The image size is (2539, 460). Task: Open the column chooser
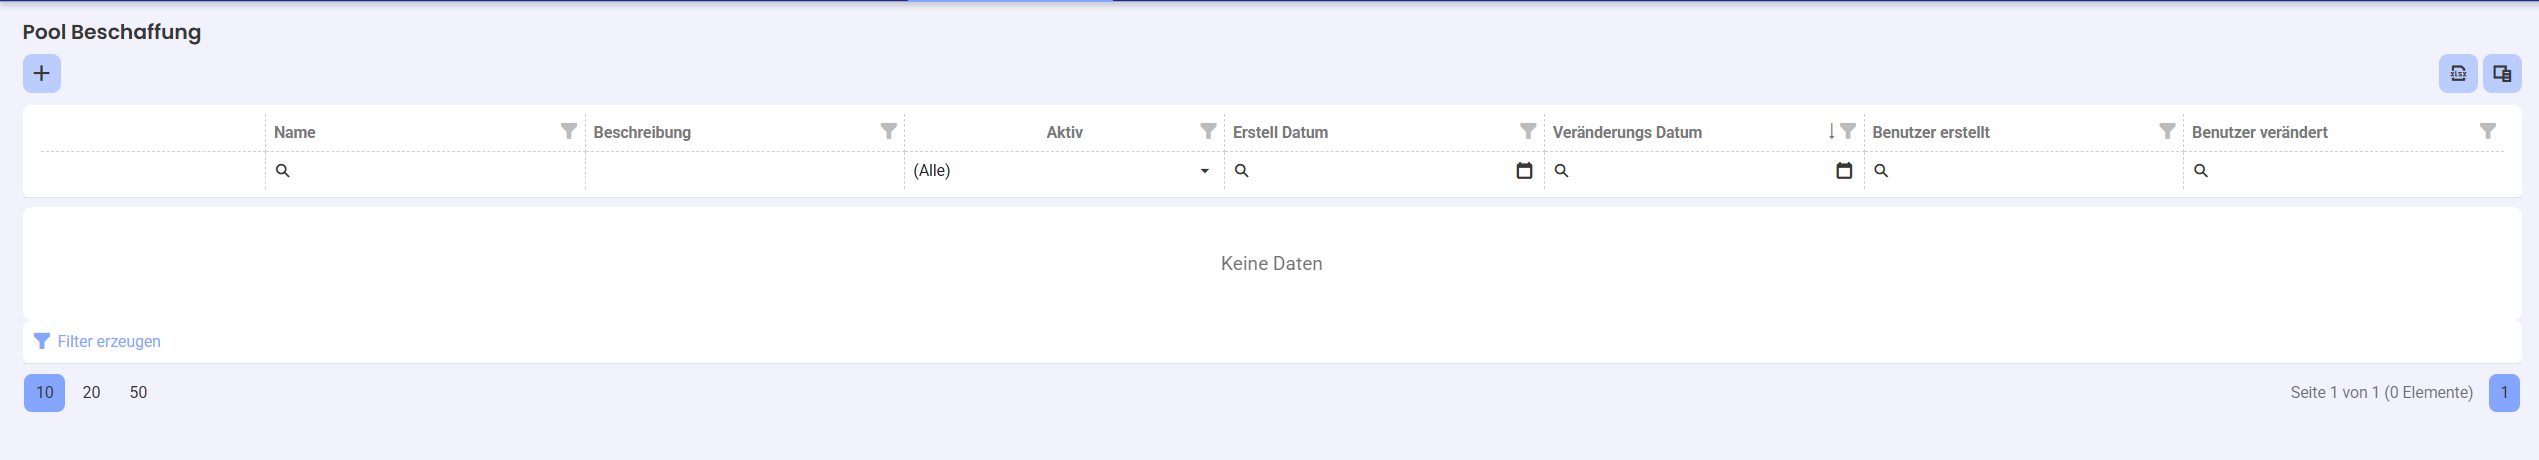click(x=2502, y=73)
